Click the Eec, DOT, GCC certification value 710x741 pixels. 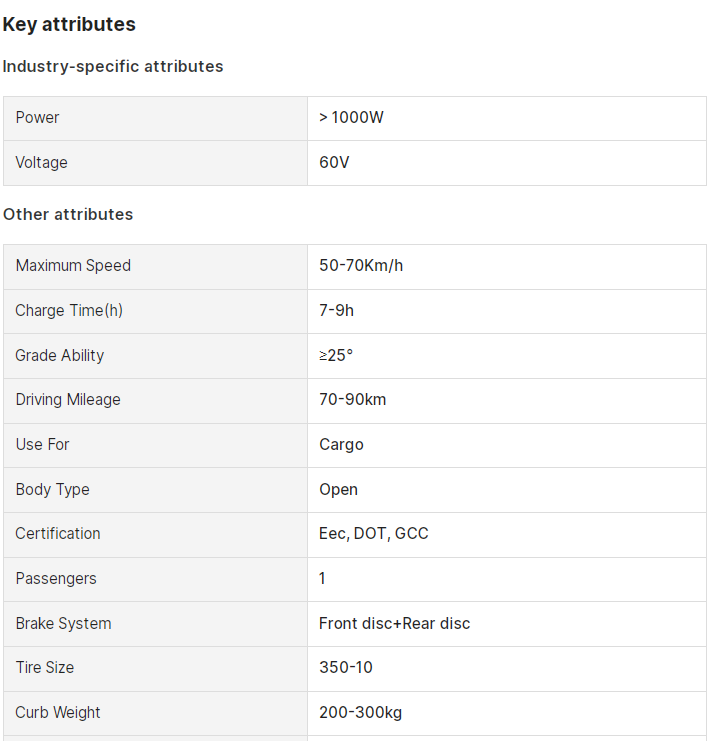tap(373, 534)
